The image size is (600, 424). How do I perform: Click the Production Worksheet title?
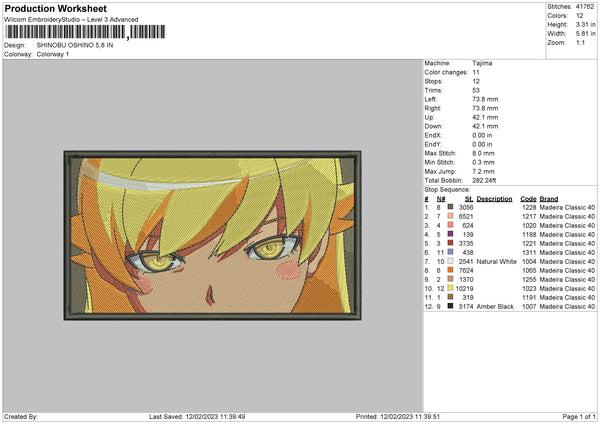coord(56,8)
